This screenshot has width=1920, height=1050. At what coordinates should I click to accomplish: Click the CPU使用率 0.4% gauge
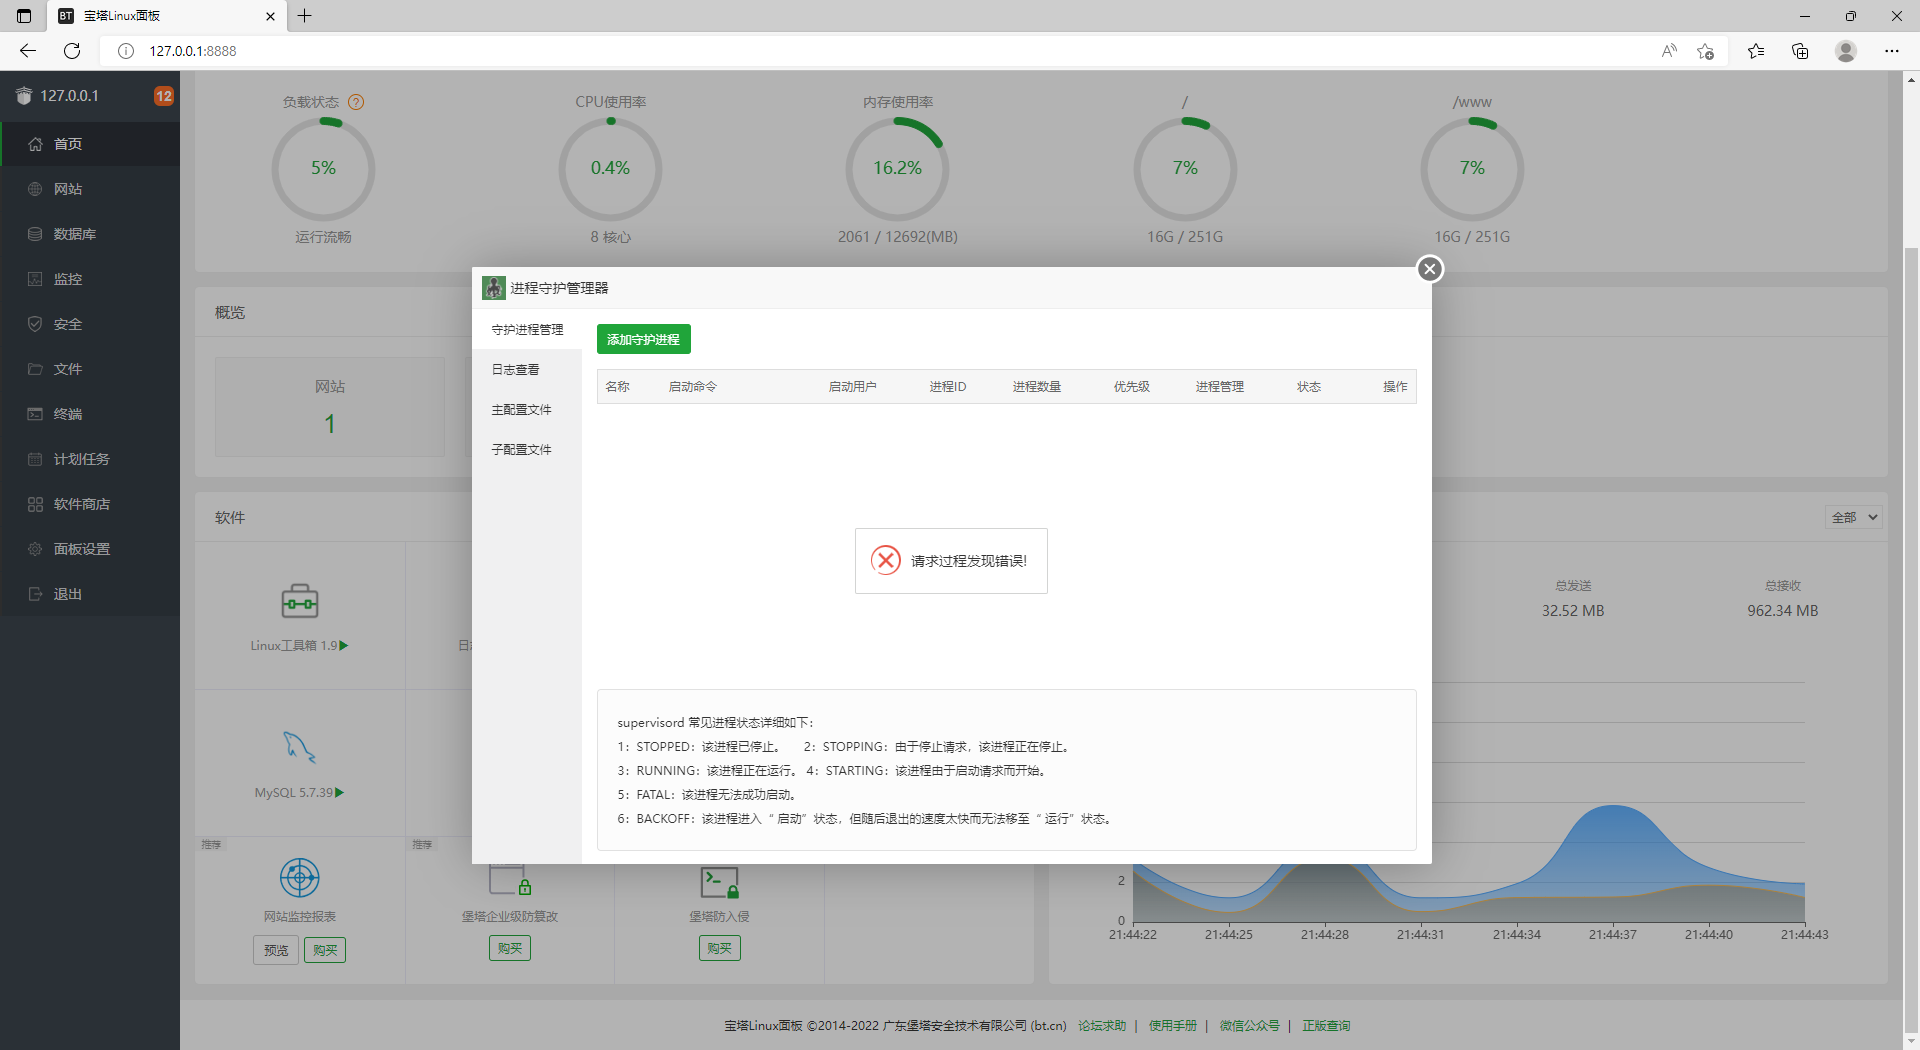[x=610, y=169]
